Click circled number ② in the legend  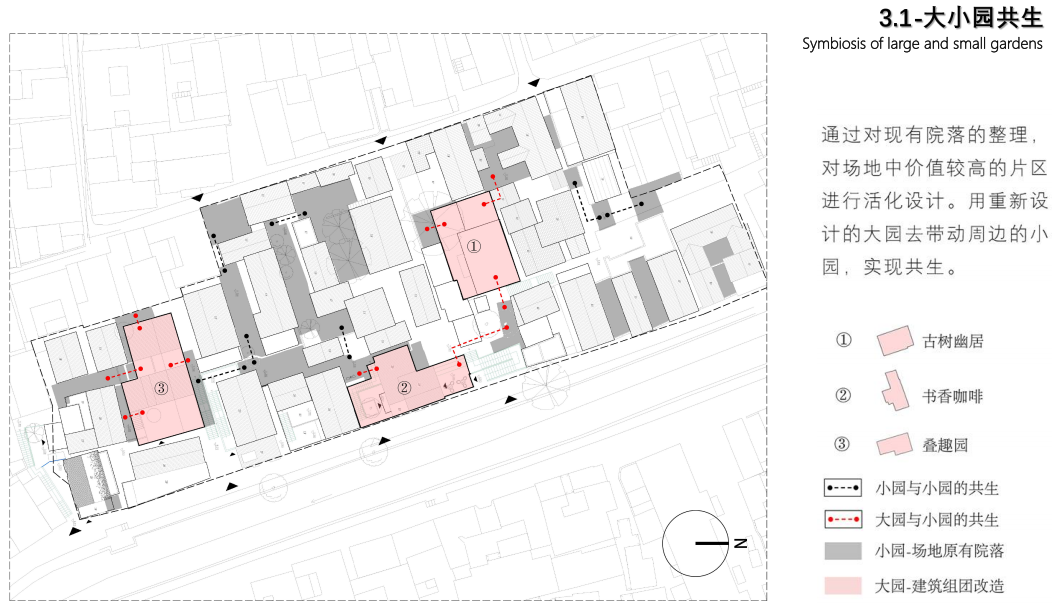pos(843,395)
